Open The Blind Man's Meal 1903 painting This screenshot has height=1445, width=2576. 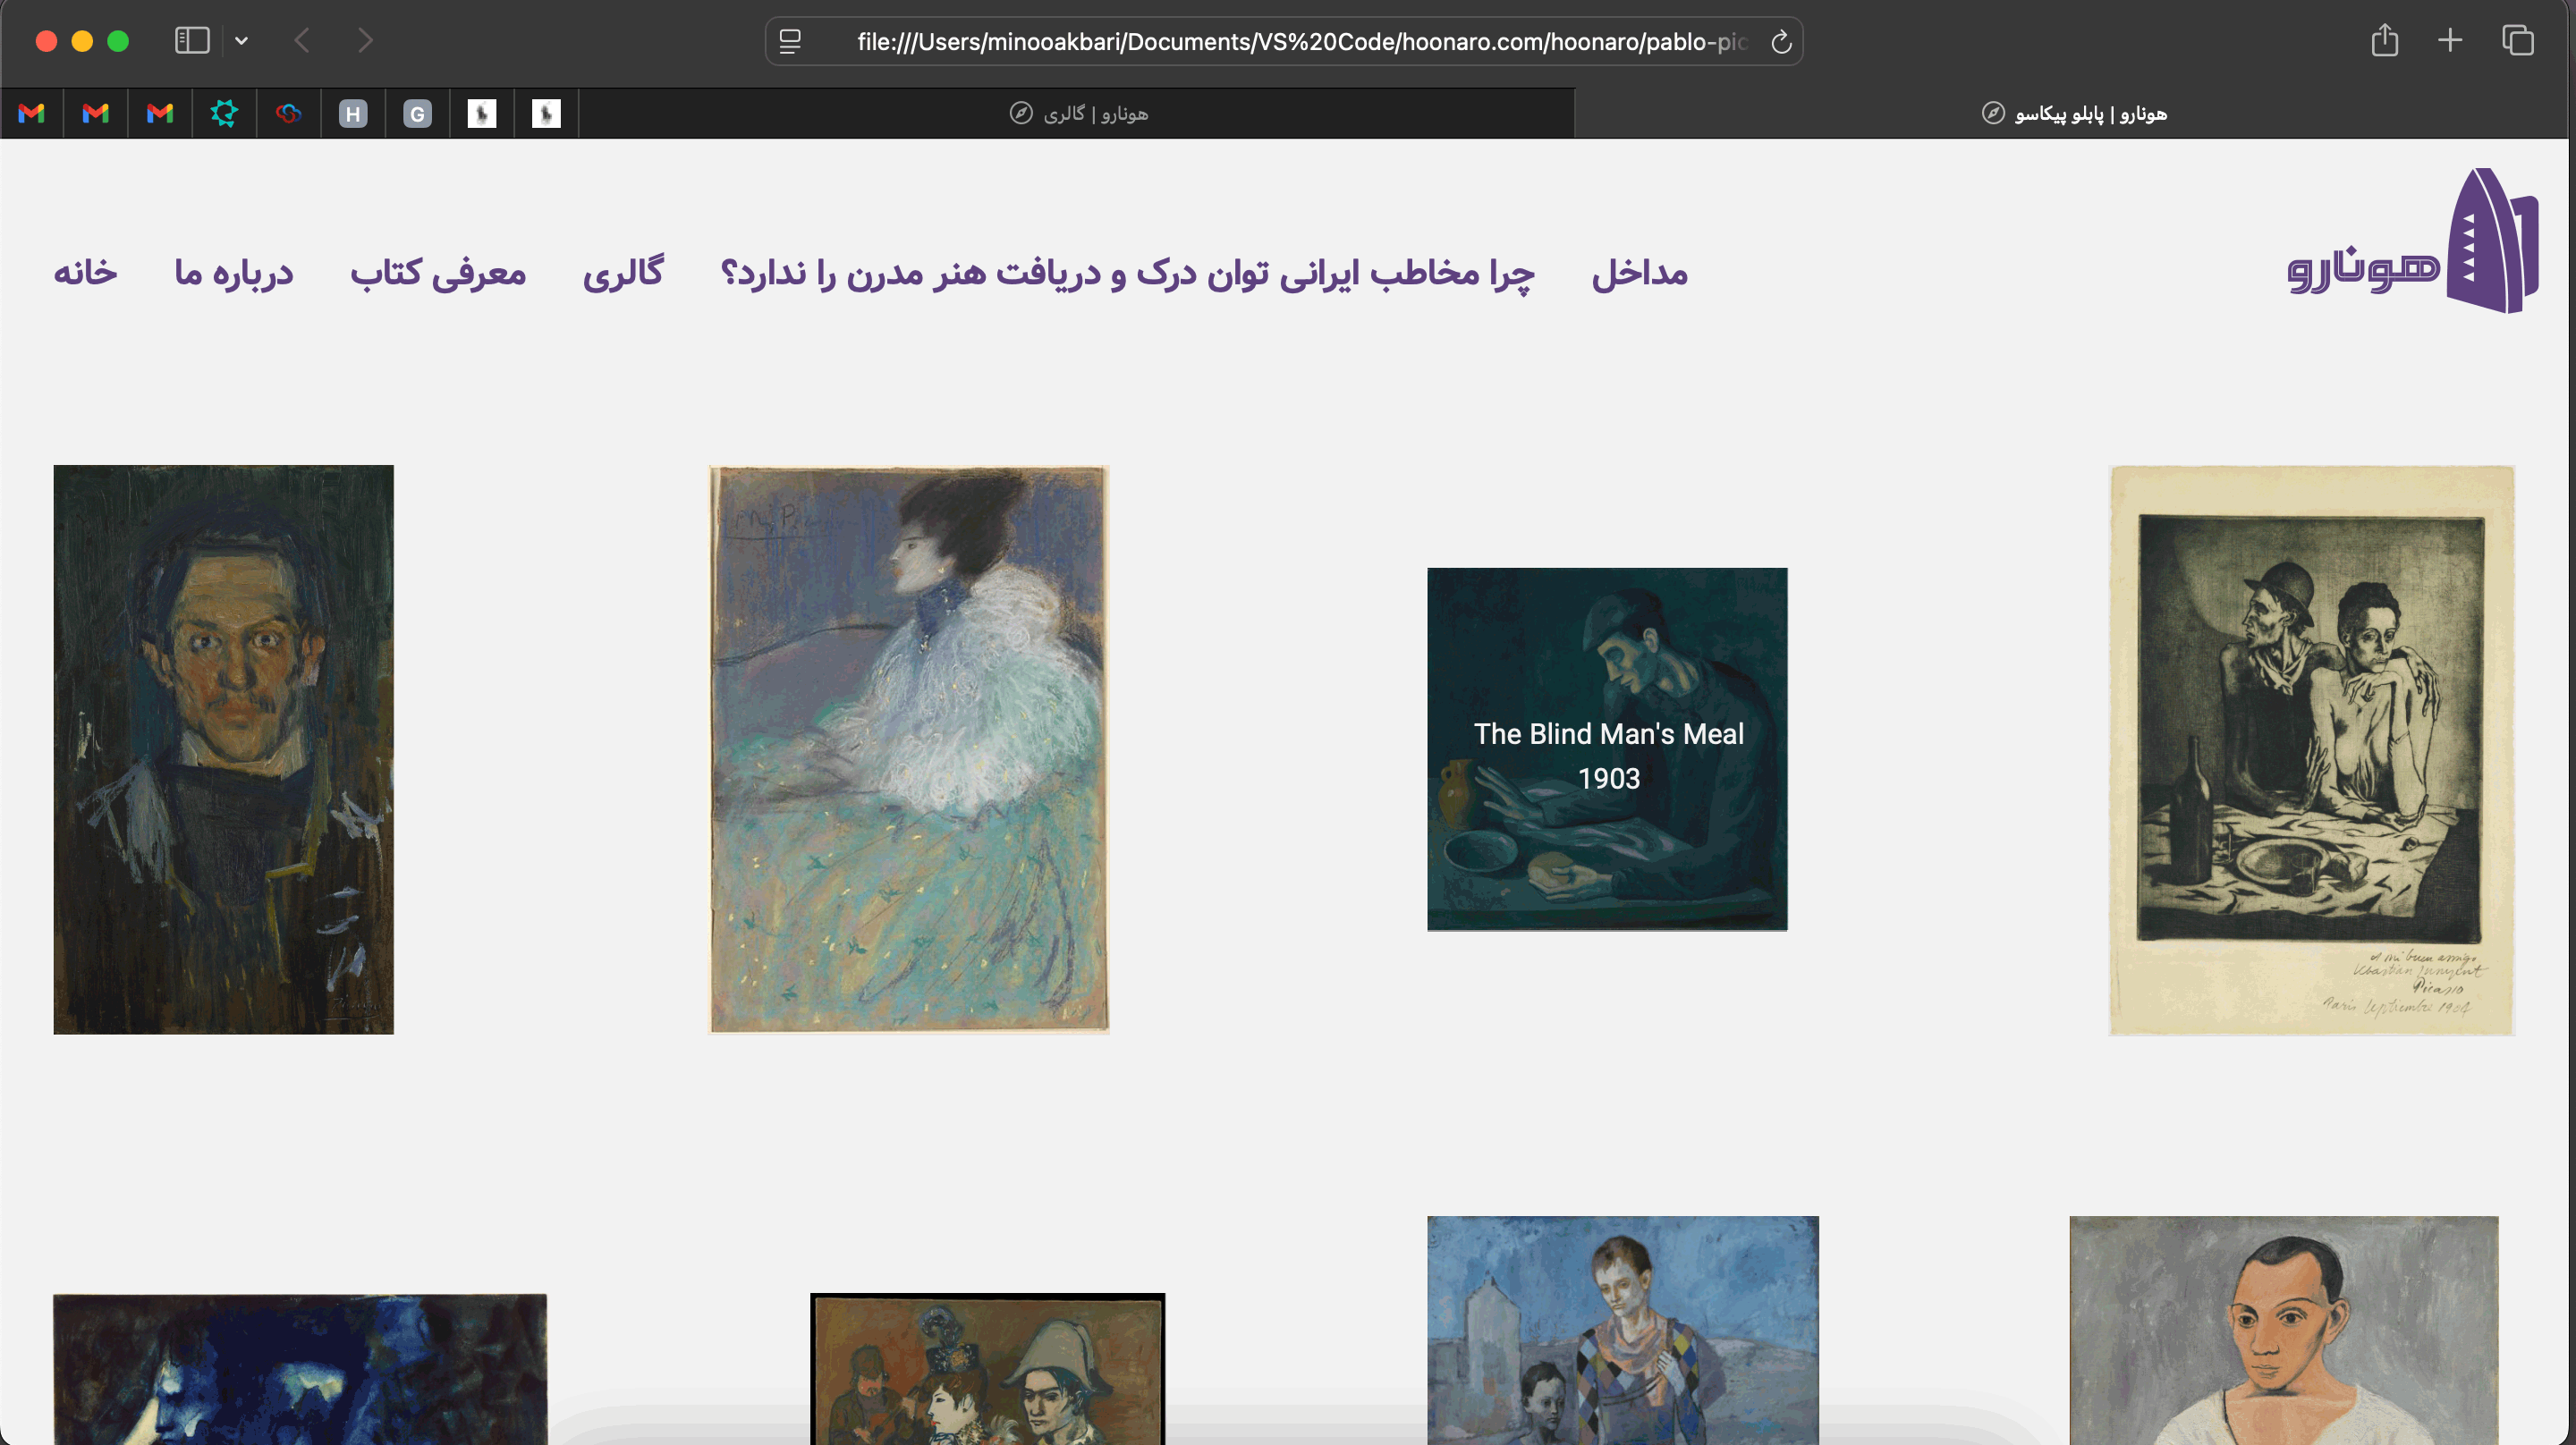[x=1607, y=749]
